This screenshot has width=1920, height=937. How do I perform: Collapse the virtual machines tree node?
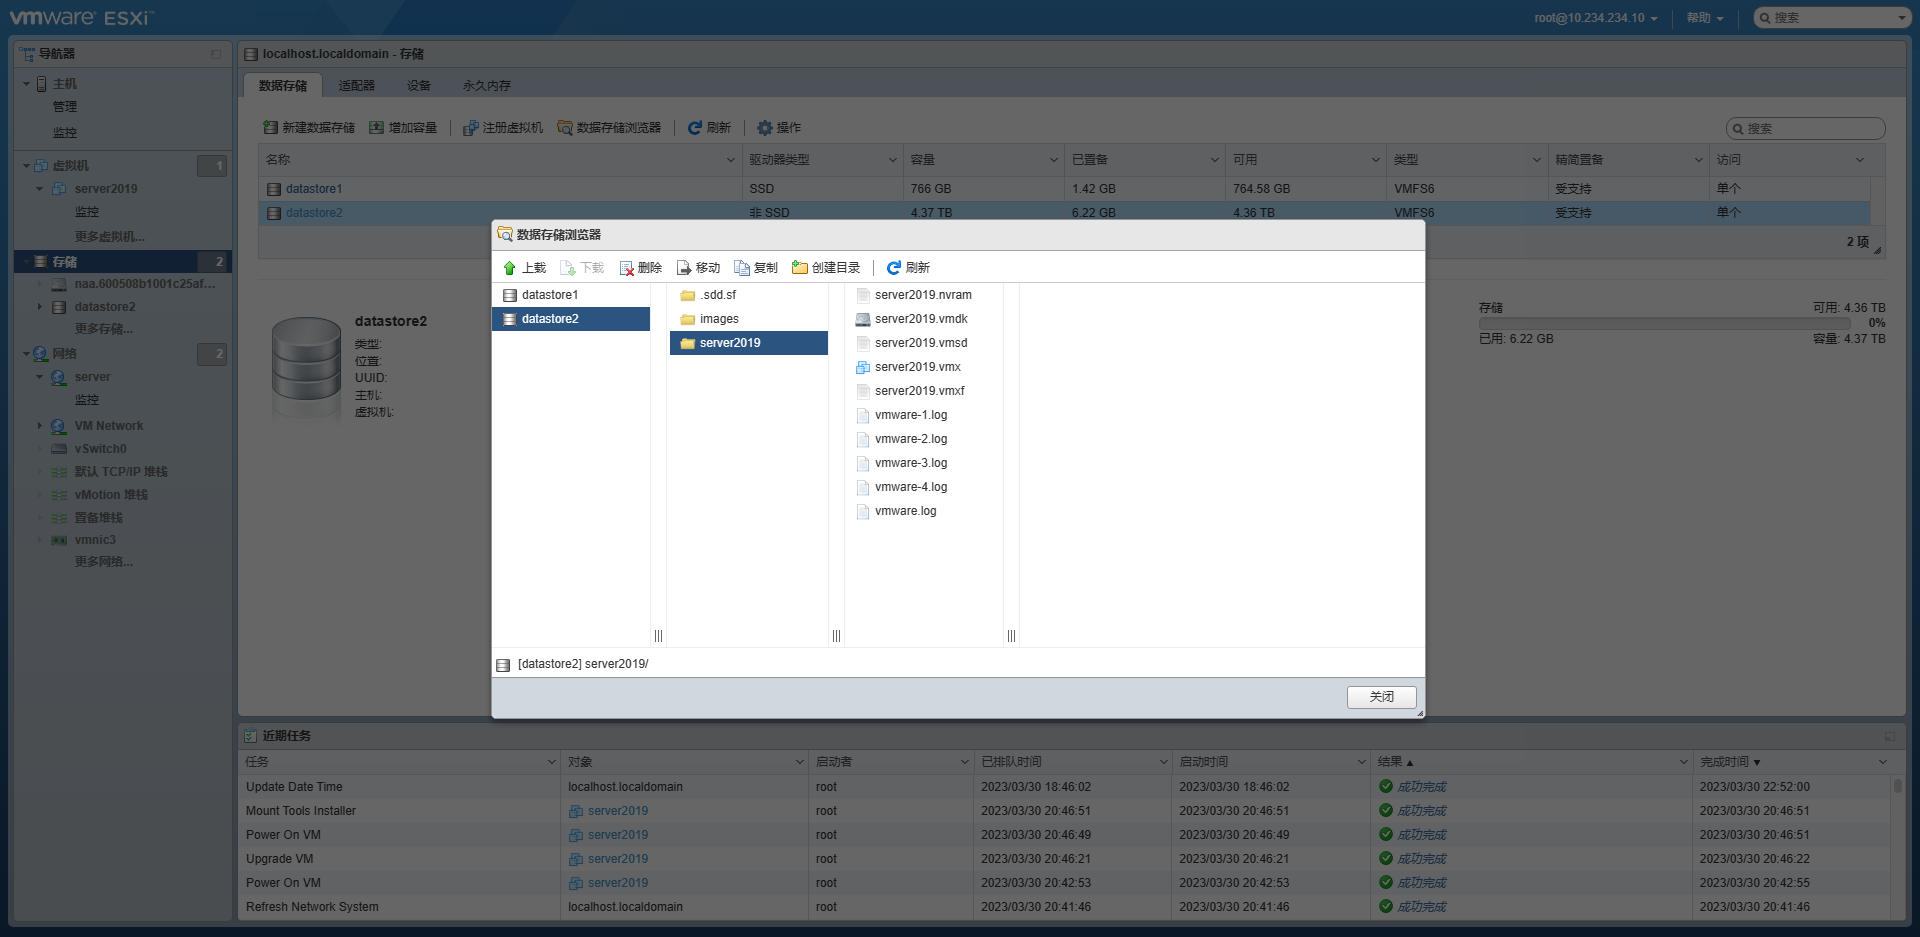coord(27,166)
